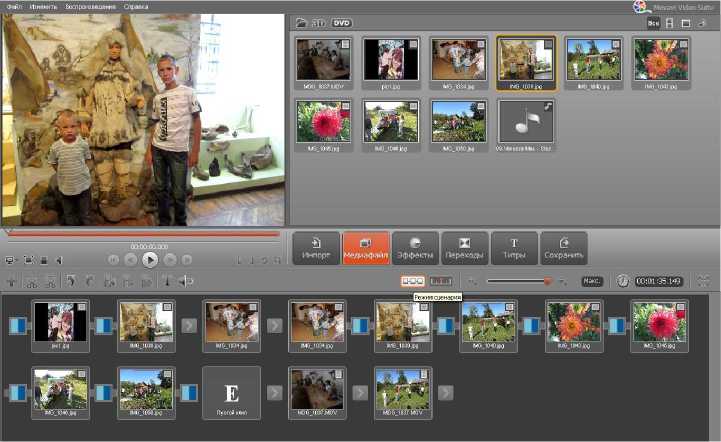Image resolution: width=721 pixels, height=442 pixels.
Task: Toggle storyboard mode view button
Action: point(412,282)
